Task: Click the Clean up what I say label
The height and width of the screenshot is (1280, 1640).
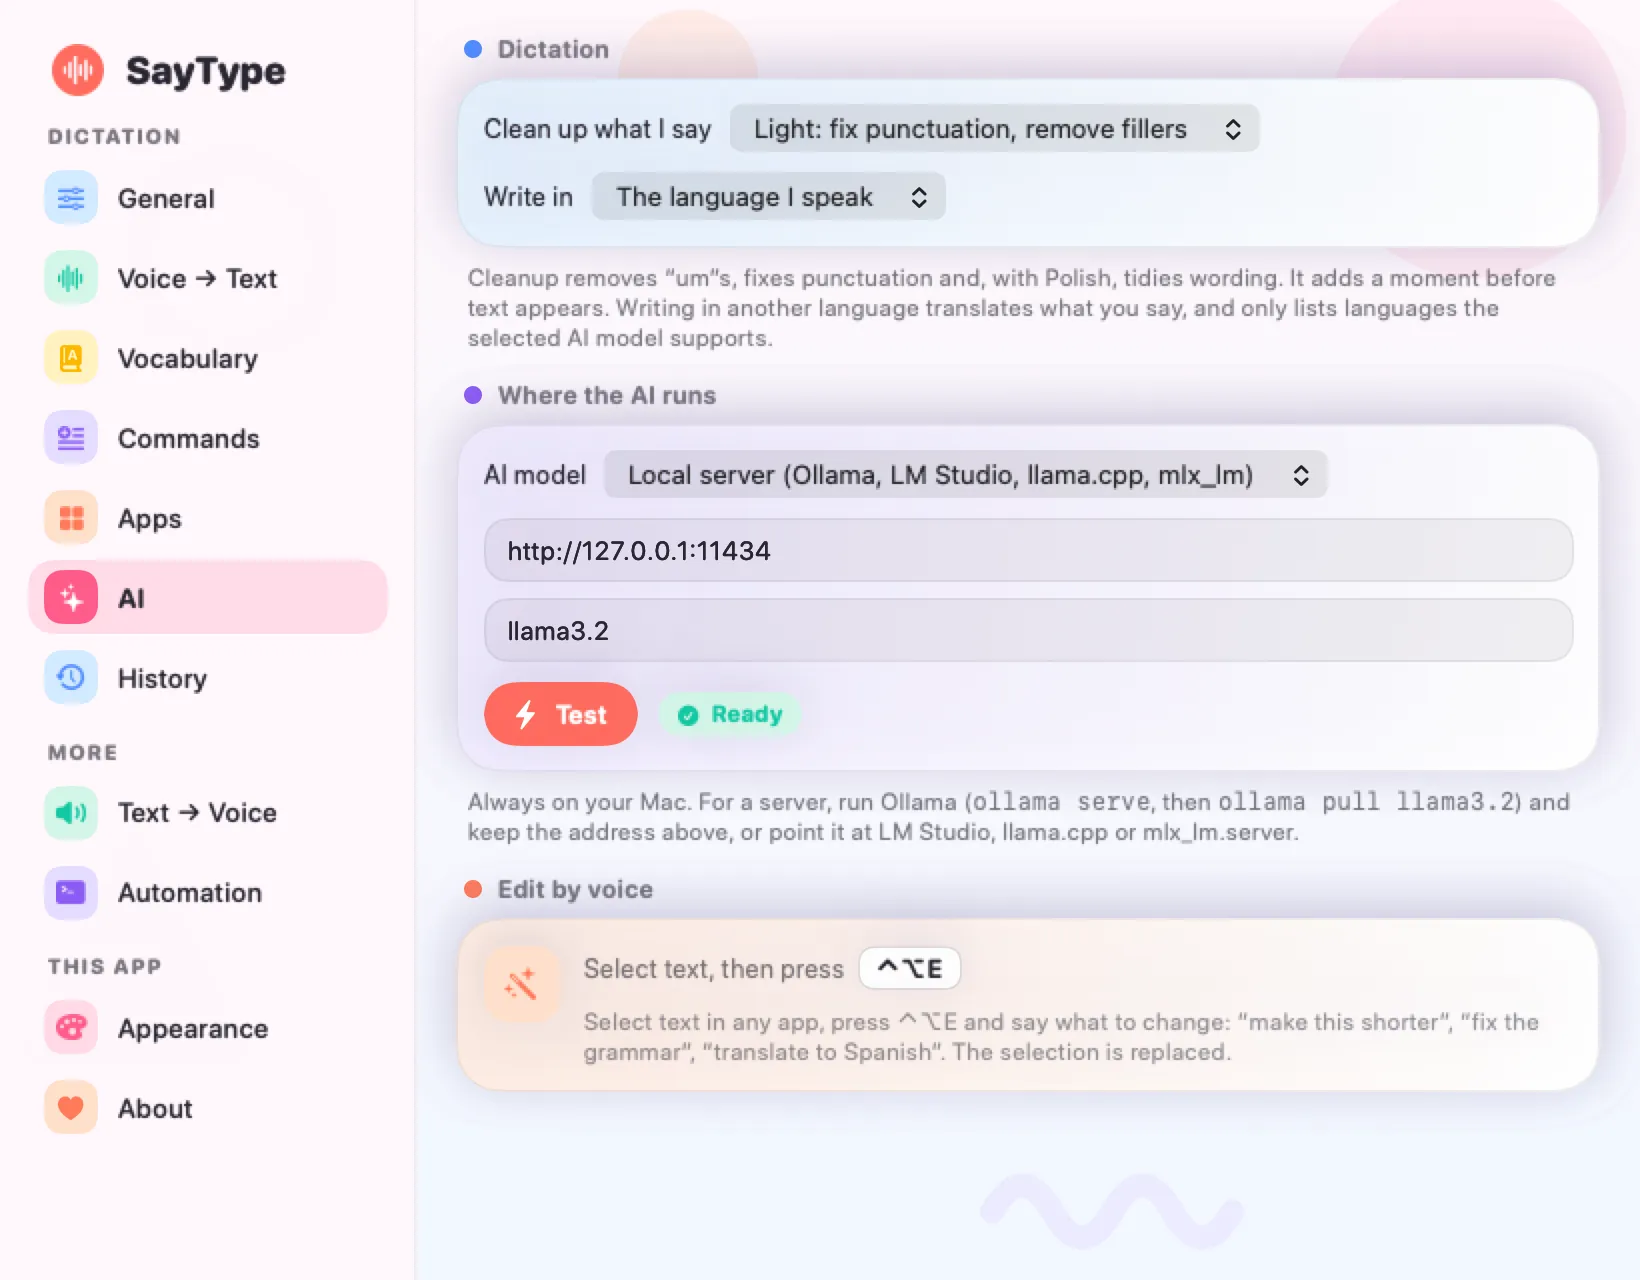Action: pyautogui.click(x=597, y=129)
